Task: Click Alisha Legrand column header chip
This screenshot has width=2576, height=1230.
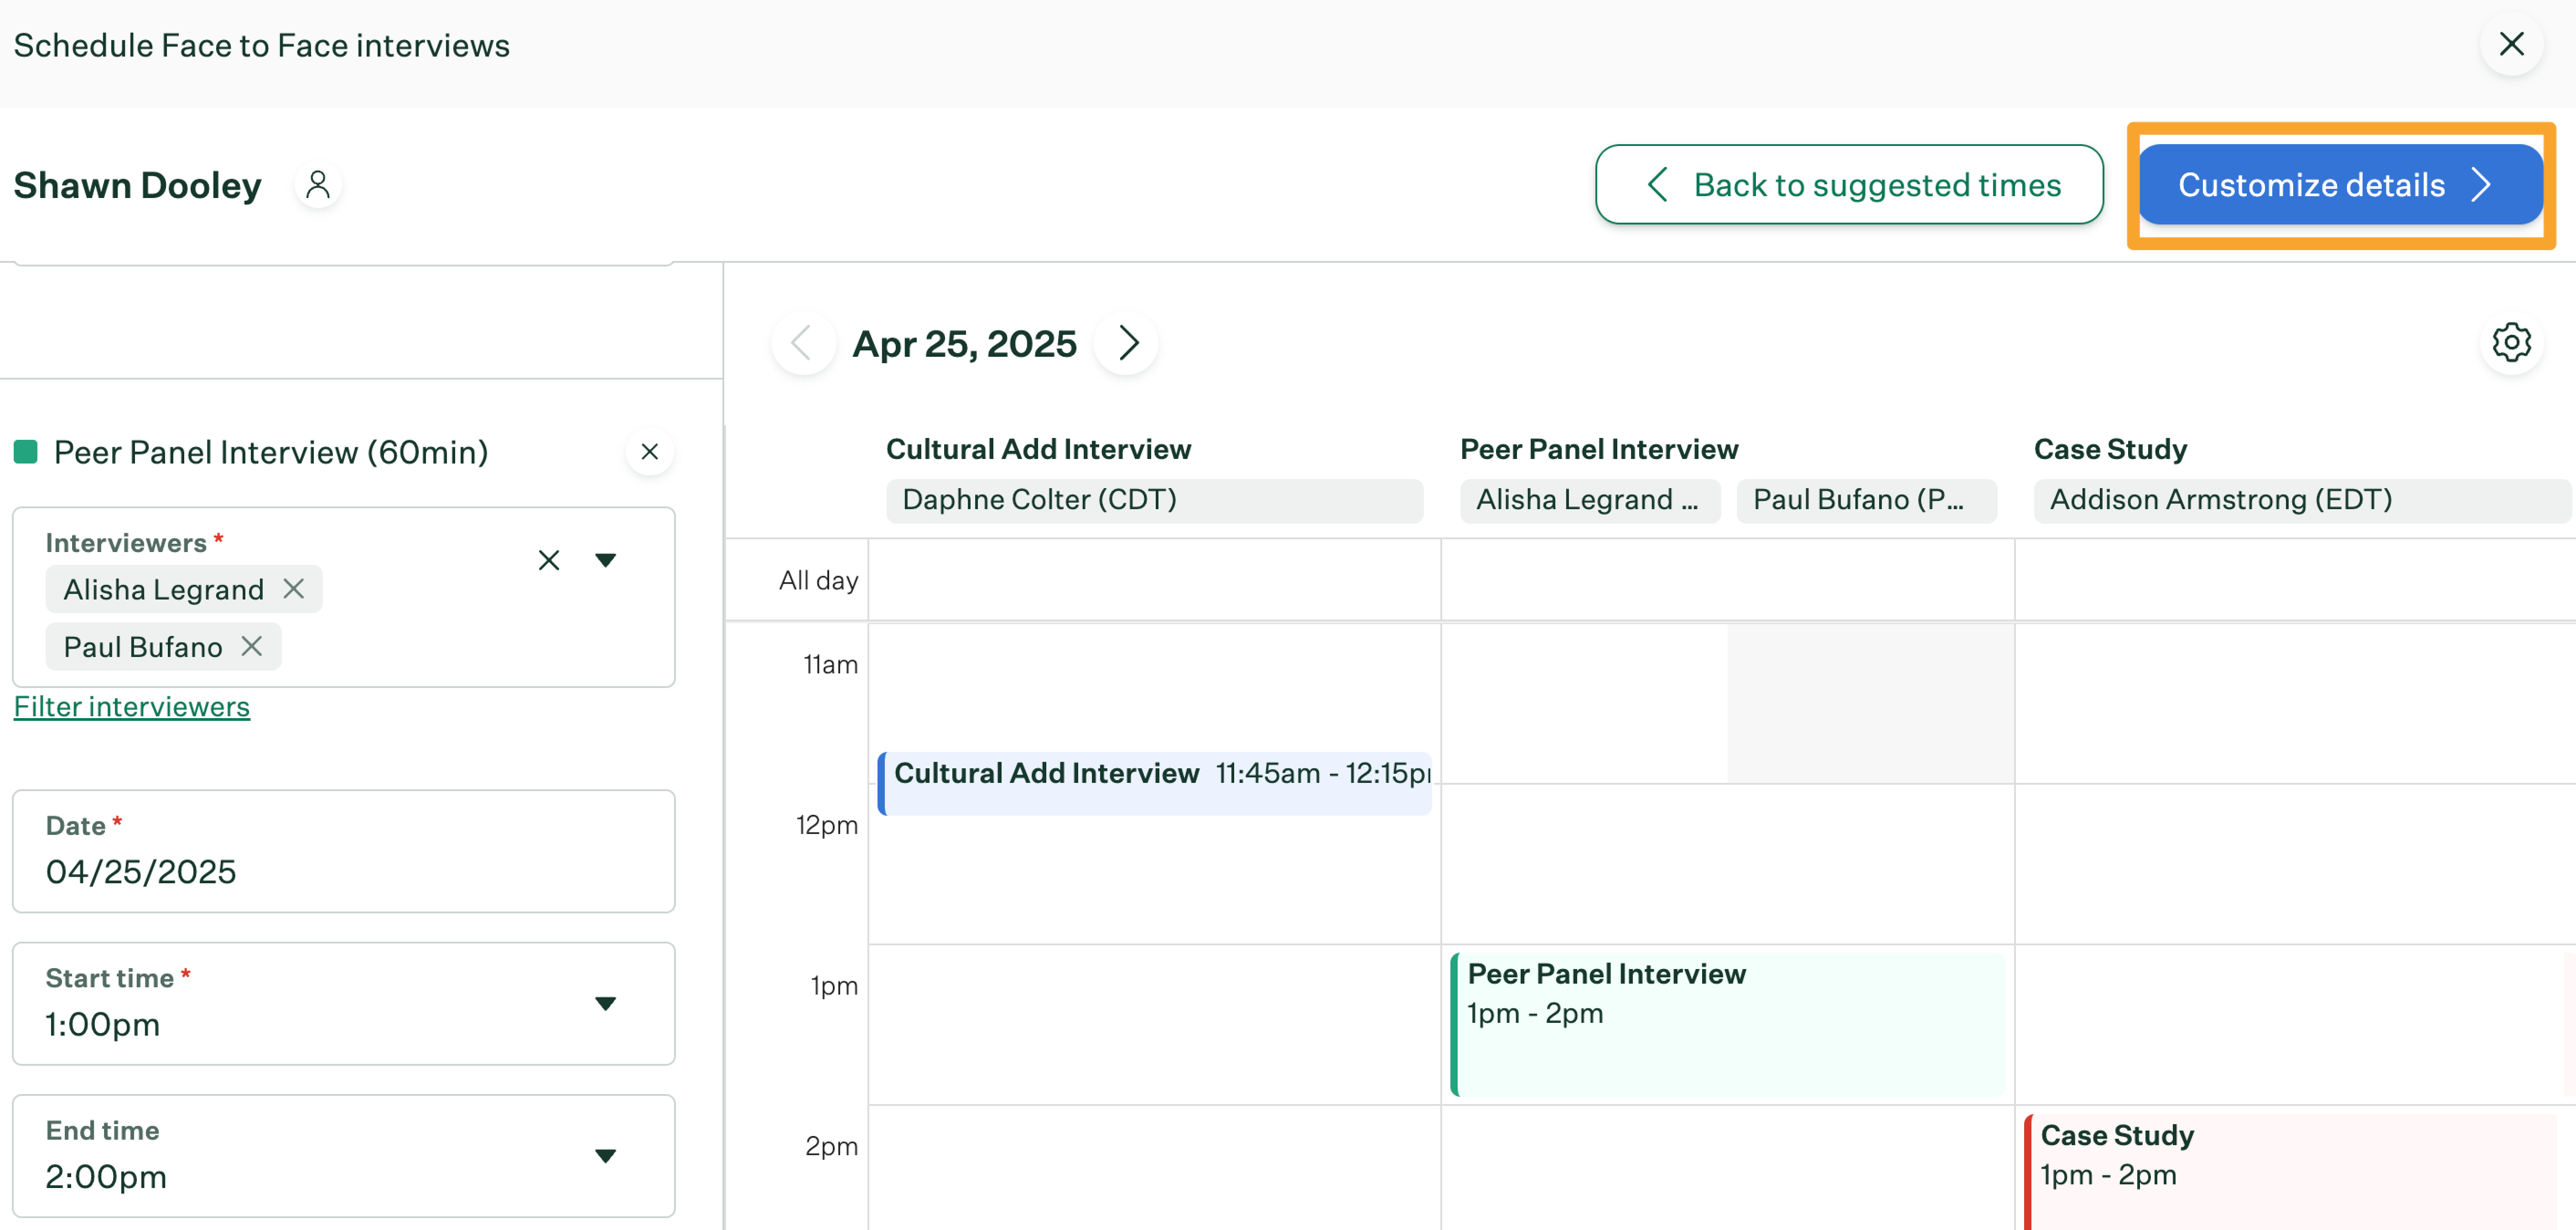Action: [x=1590, y=500]
